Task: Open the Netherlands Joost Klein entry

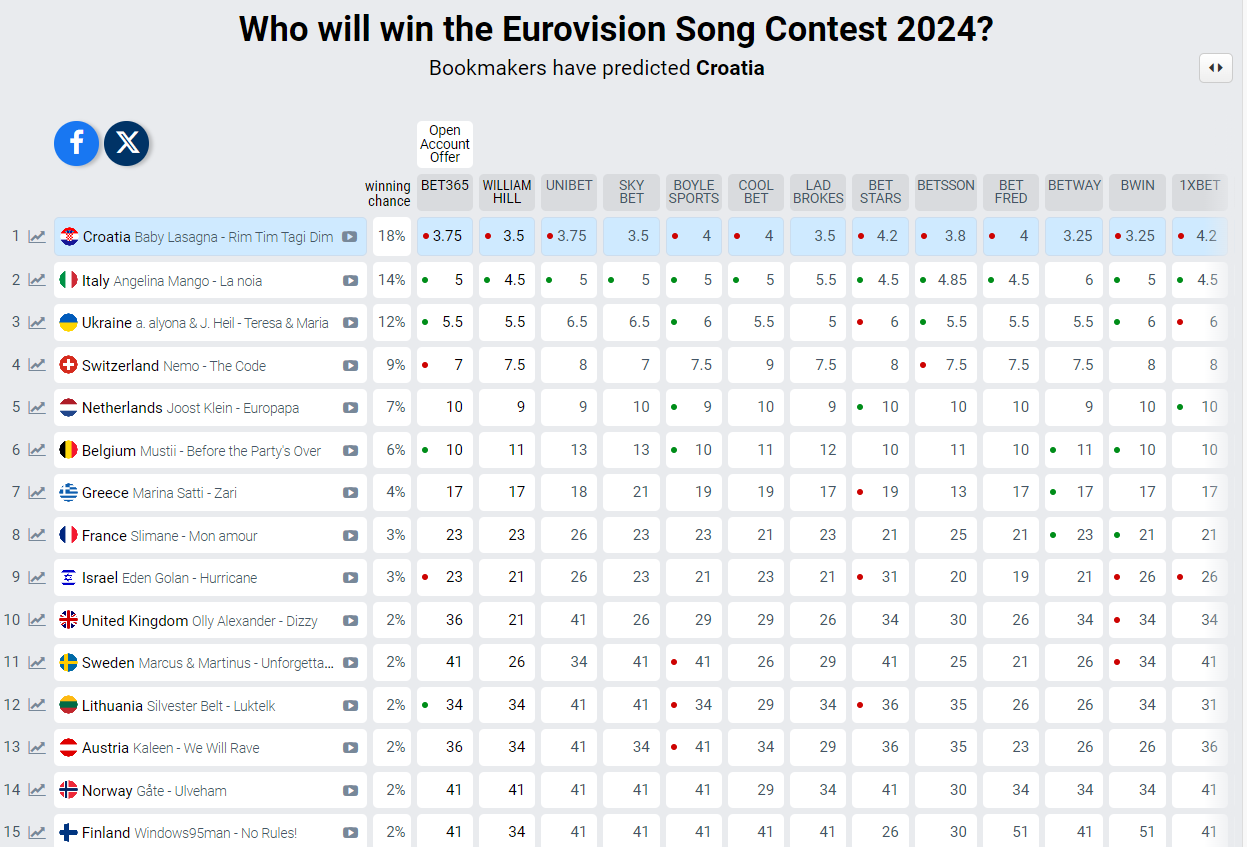Action: pyautogui.click(x=210, y=408)
